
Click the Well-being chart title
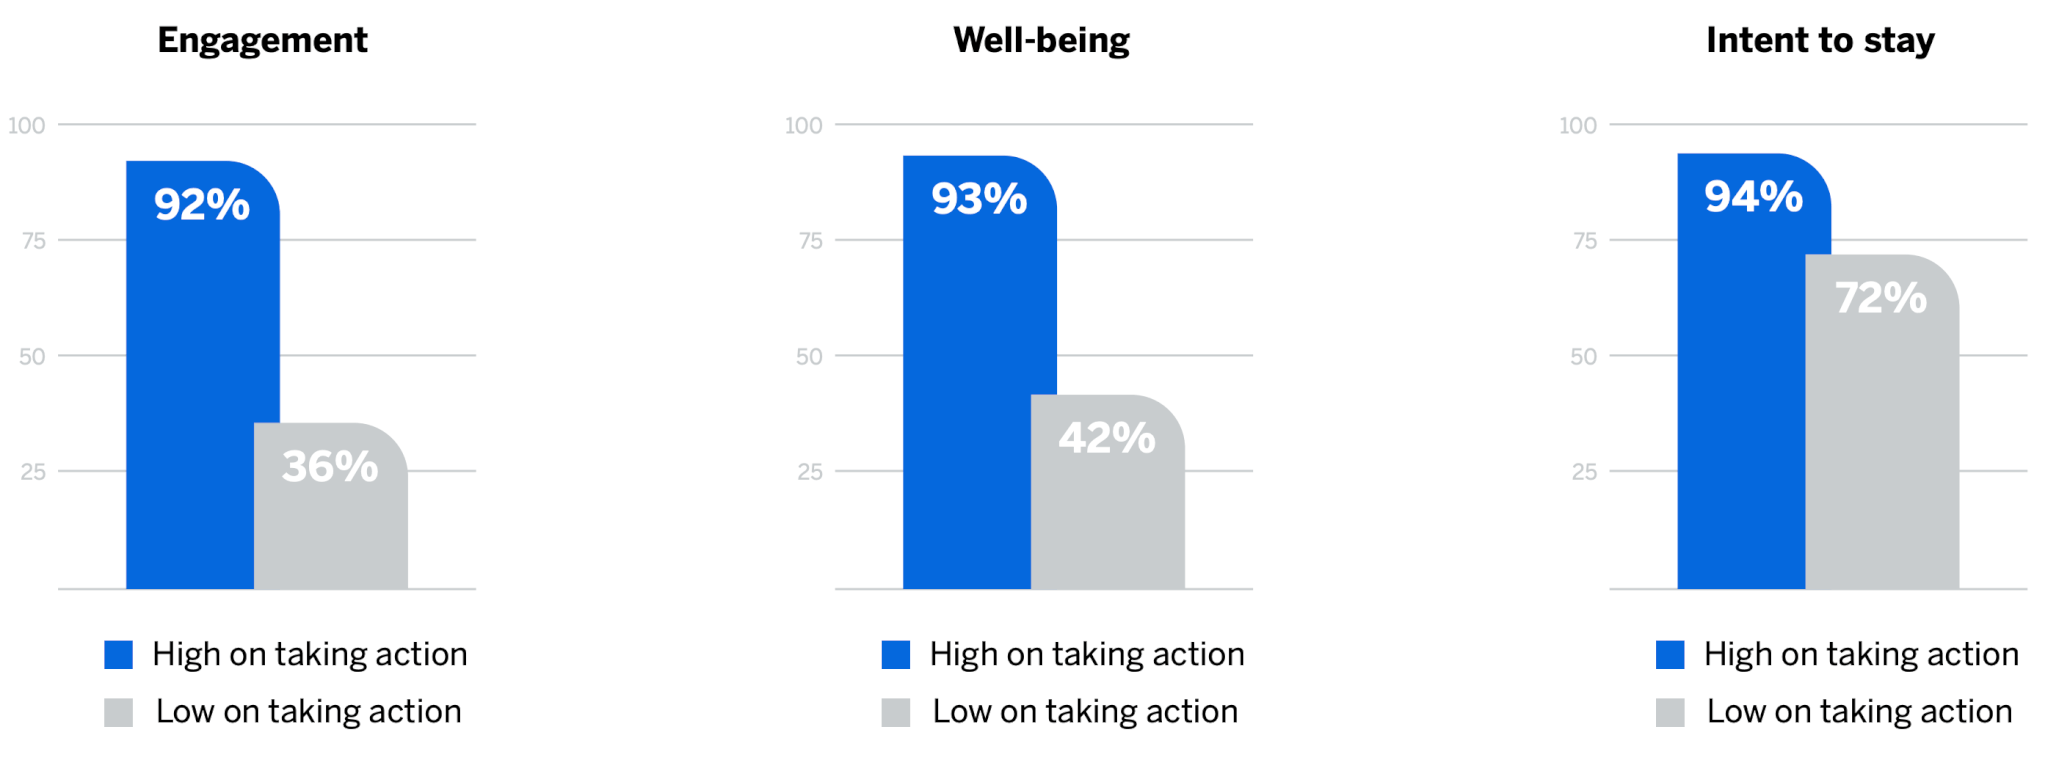pos(1041,41)
